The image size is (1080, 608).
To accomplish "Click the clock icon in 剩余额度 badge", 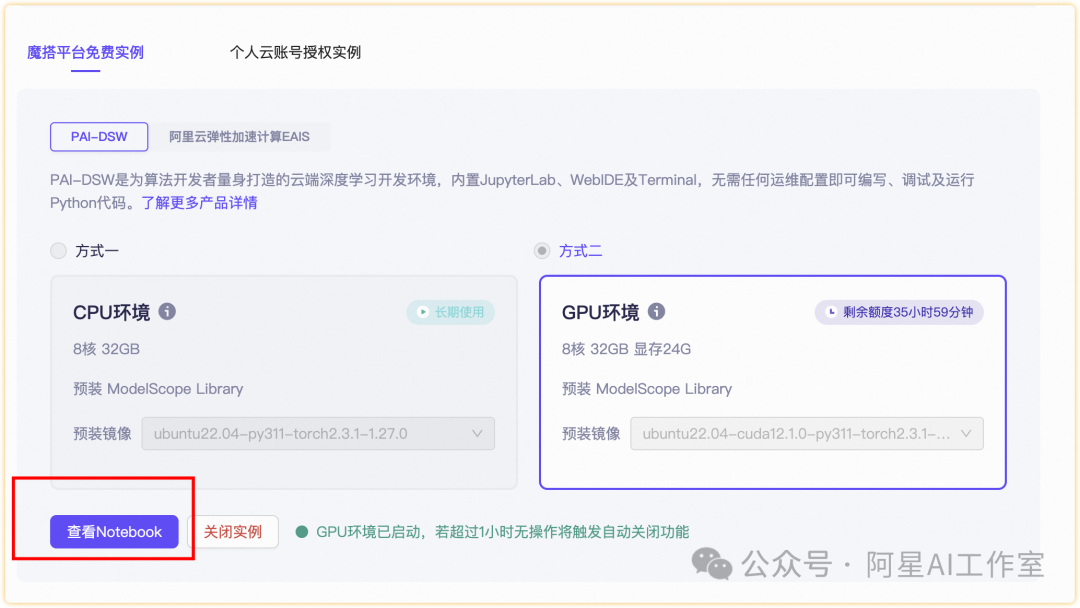I will point(831,312).
